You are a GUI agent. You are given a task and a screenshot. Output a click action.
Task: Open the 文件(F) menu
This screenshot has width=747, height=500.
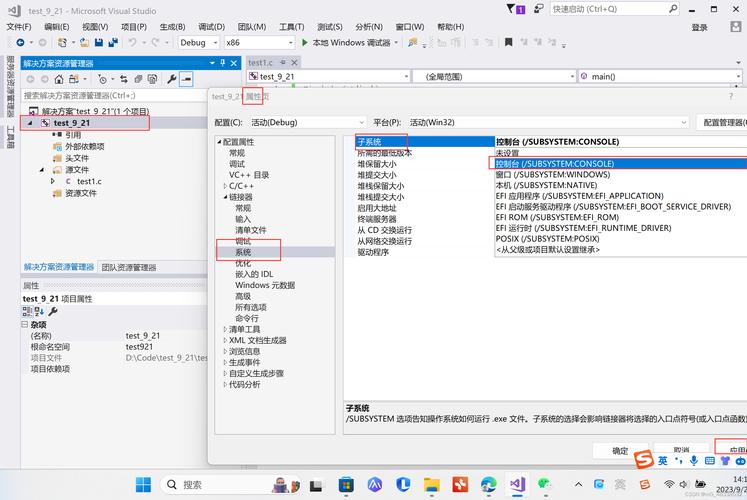tap(19, 27)
